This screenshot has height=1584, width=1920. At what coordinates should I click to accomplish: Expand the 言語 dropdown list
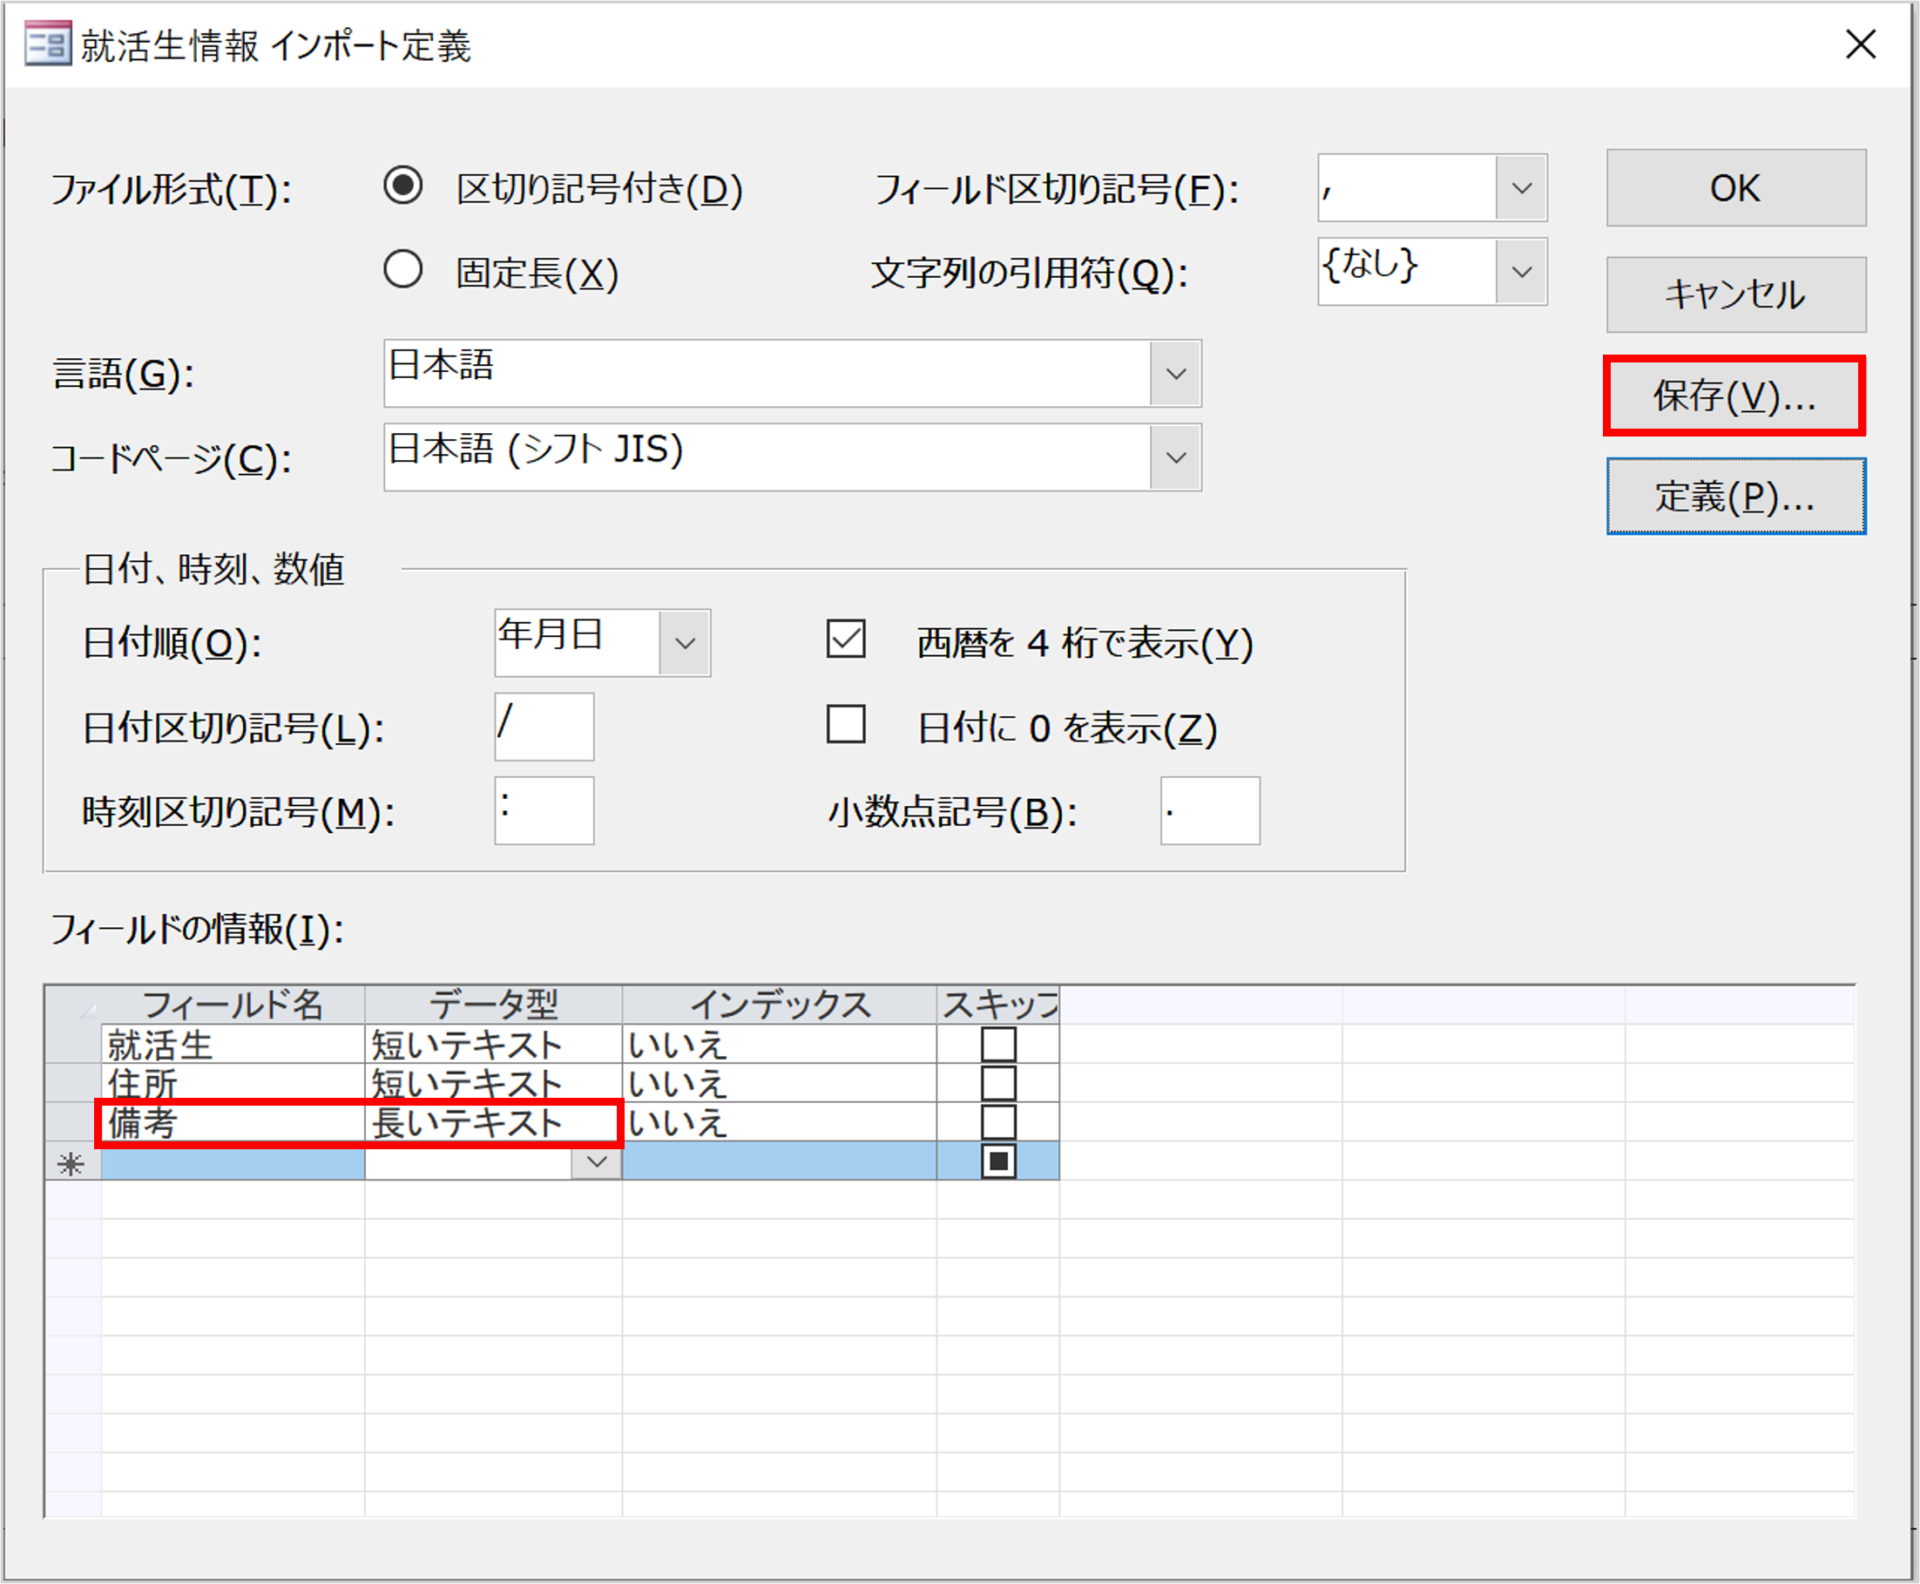[x=1175, y=374]
